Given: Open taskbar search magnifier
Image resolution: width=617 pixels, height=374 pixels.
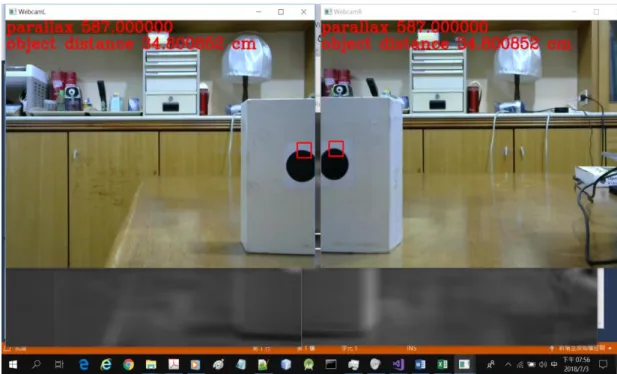Looking at the screenshot, I should pyautogui.click(x=36, y=365).
